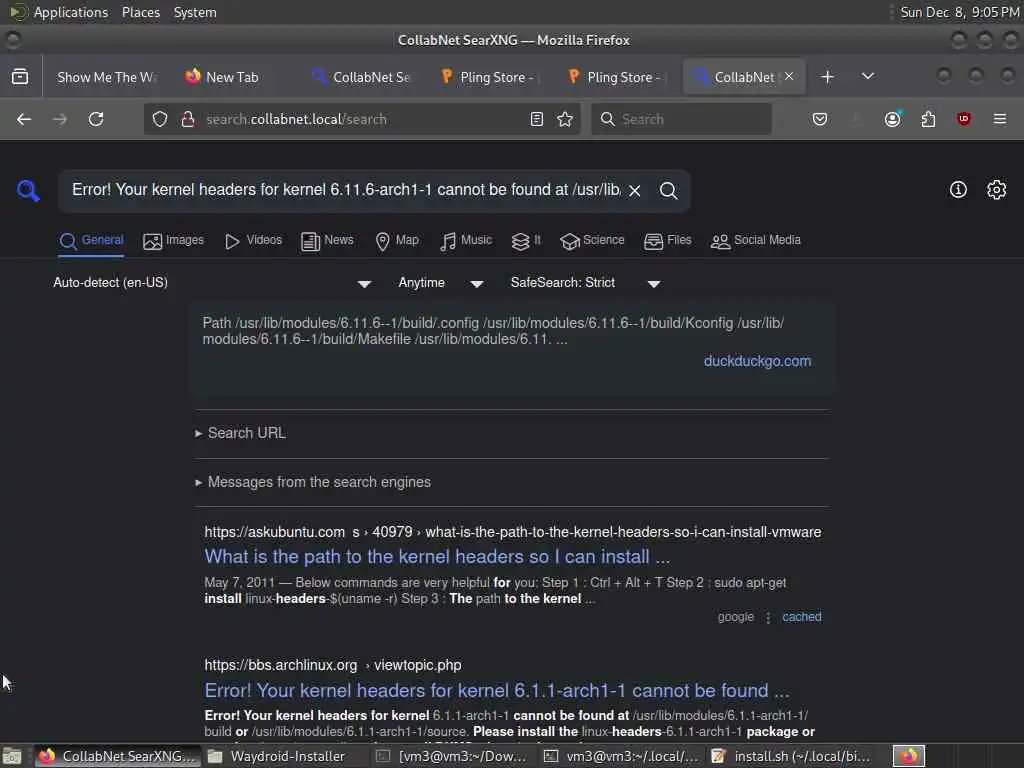The height and width of the screenshot is (768, 1024).
Task: Open the SafeSearch: Strict dropdown
Action: [x=586, y=283]
